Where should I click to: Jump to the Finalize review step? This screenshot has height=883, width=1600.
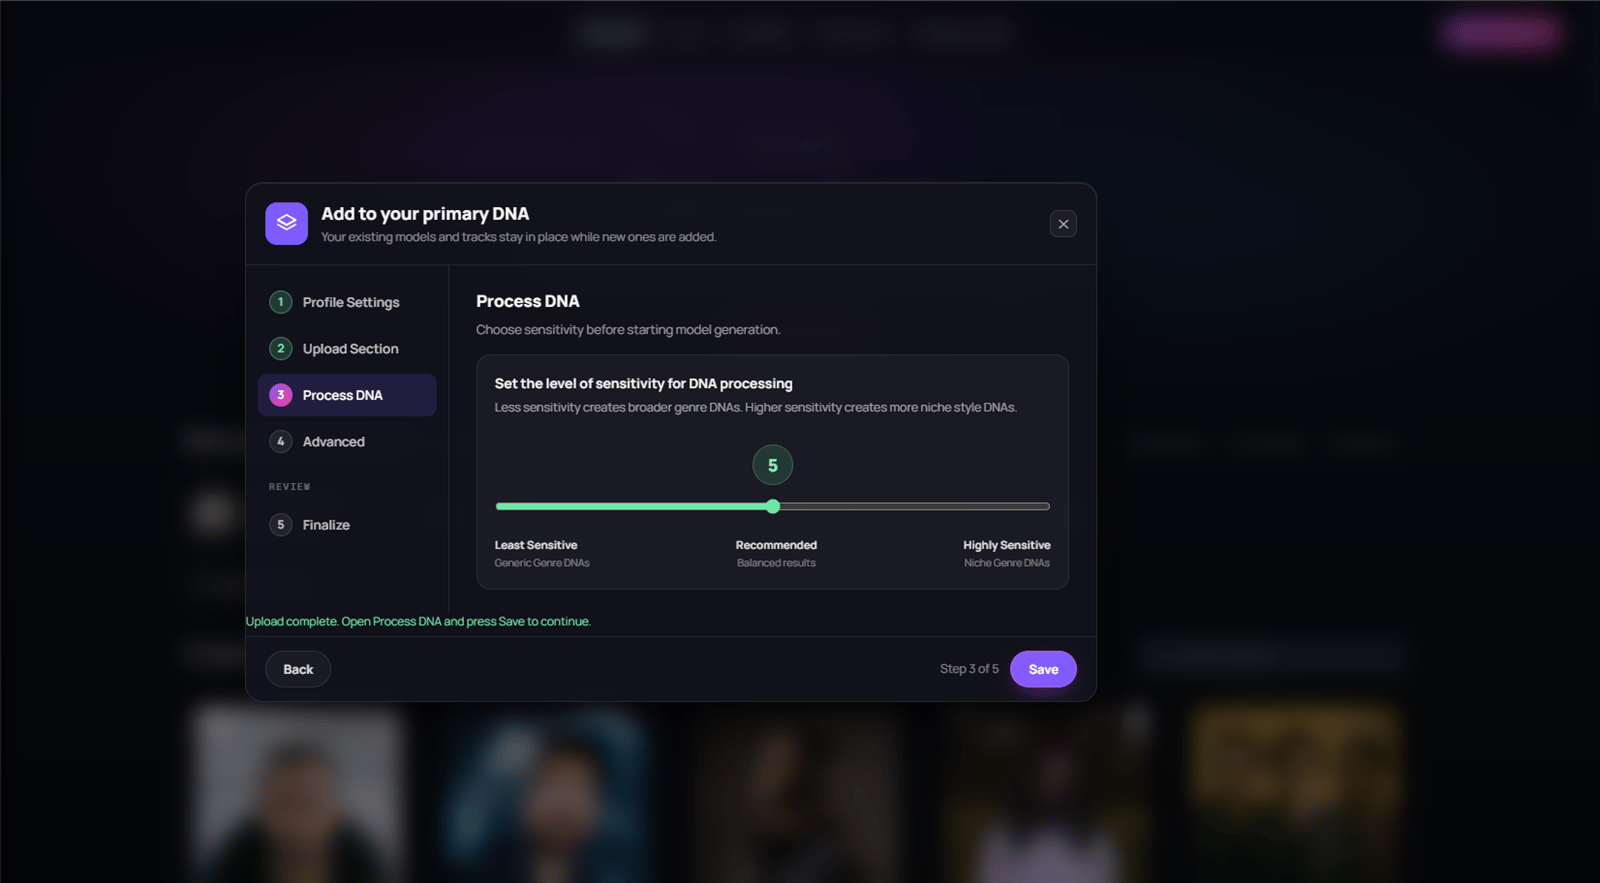click(x=347, y=525)
